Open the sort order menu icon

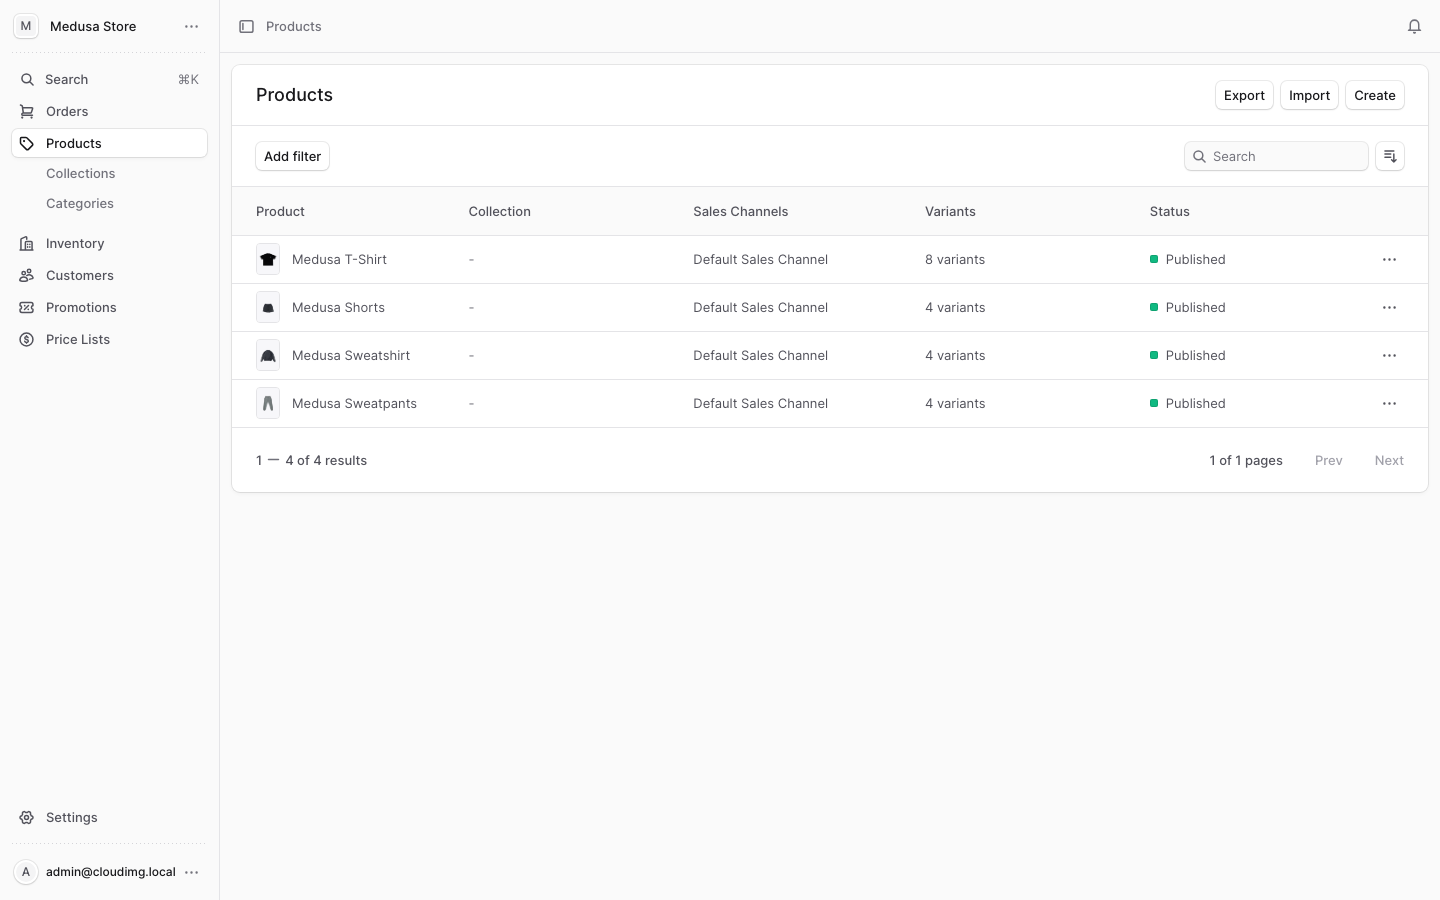click(x=1389, y=156)
